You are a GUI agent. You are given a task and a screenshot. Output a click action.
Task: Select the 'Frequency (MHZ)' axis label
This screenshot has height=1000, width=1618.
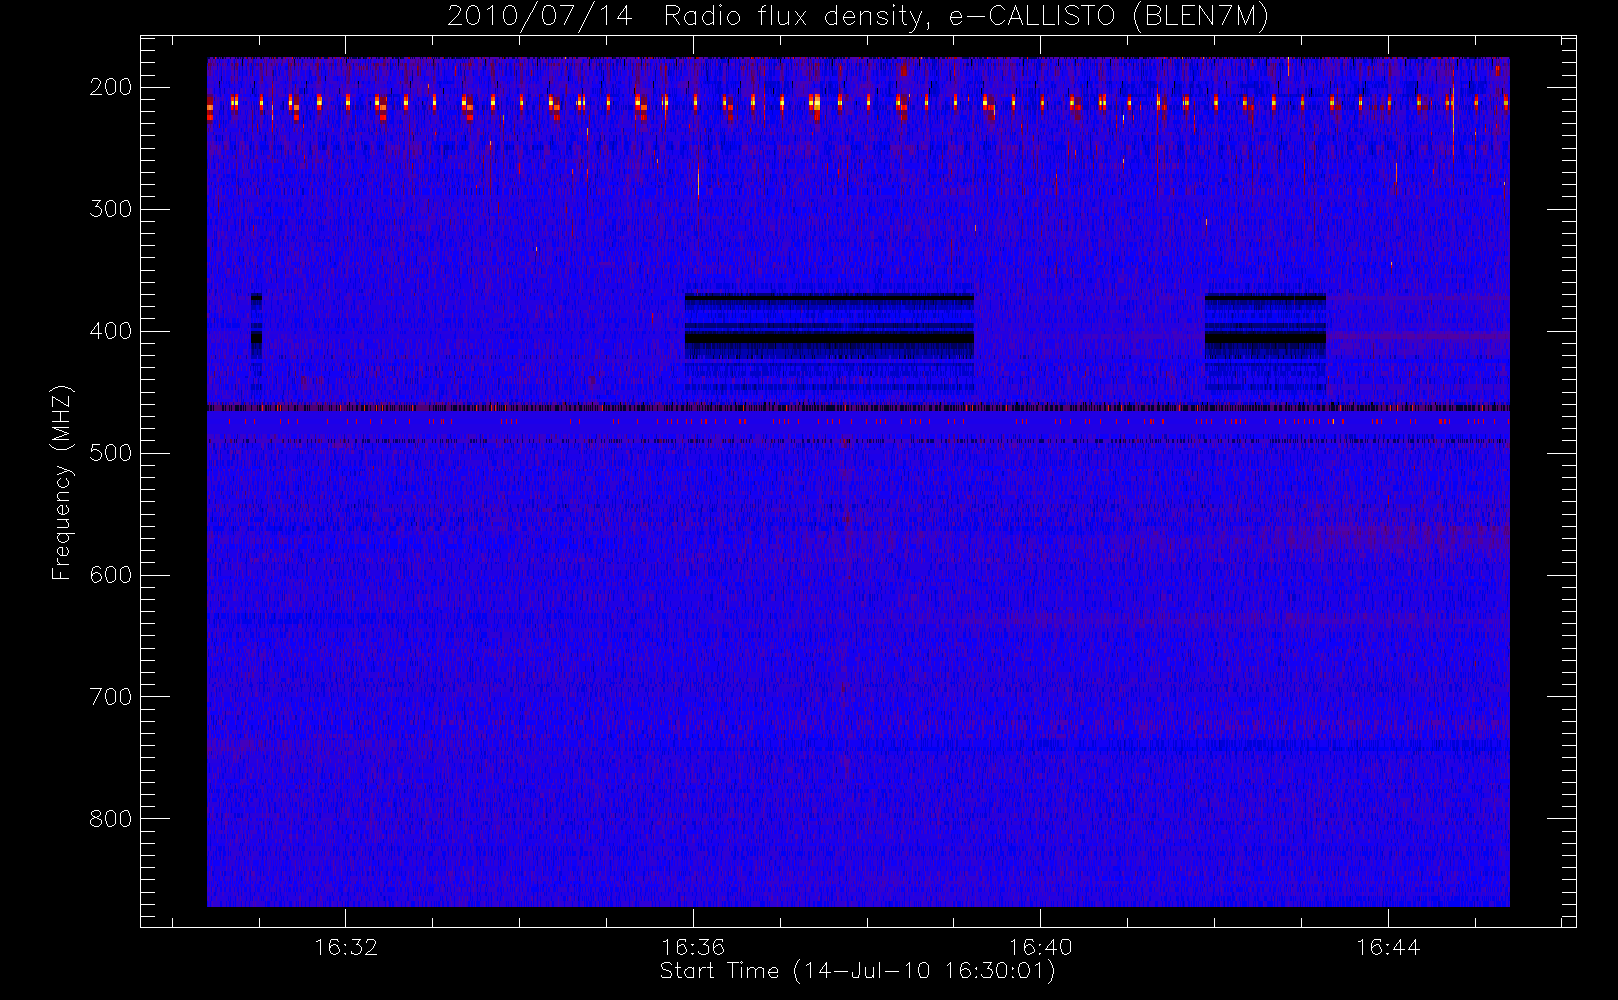click(62, 482)
